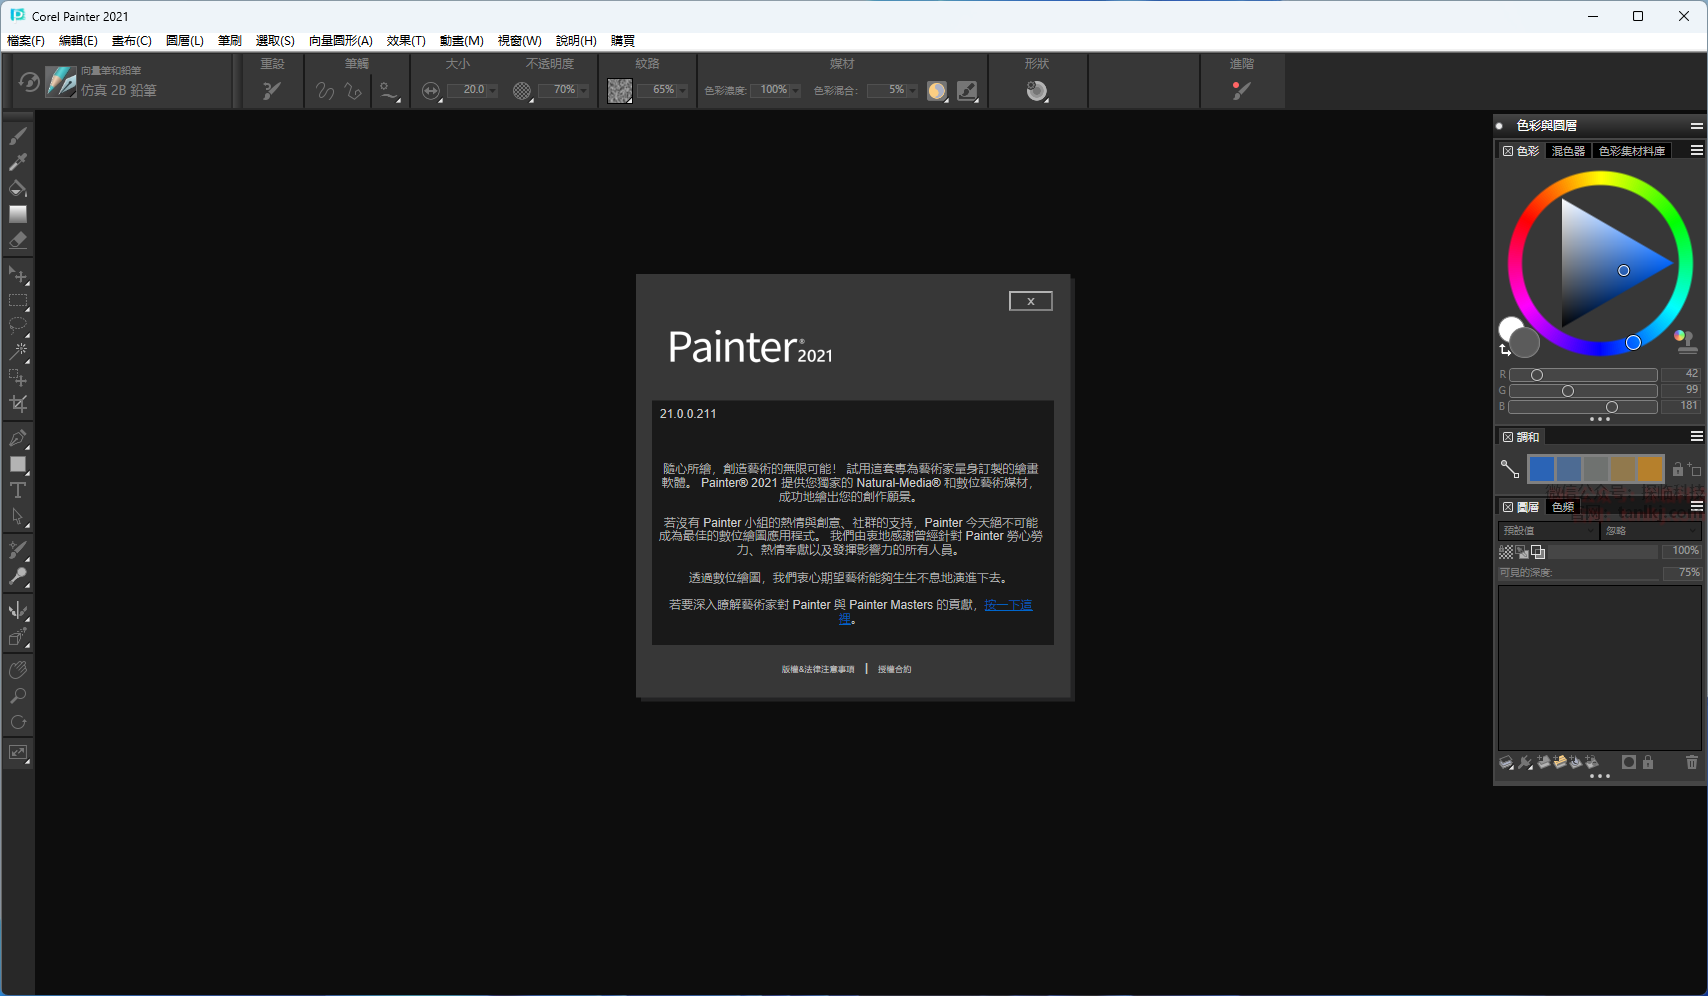Toggle the harmony lock icon
Image resolution: width=1708 pixels, height=996 pixels.
click(x=1677, y=469)
